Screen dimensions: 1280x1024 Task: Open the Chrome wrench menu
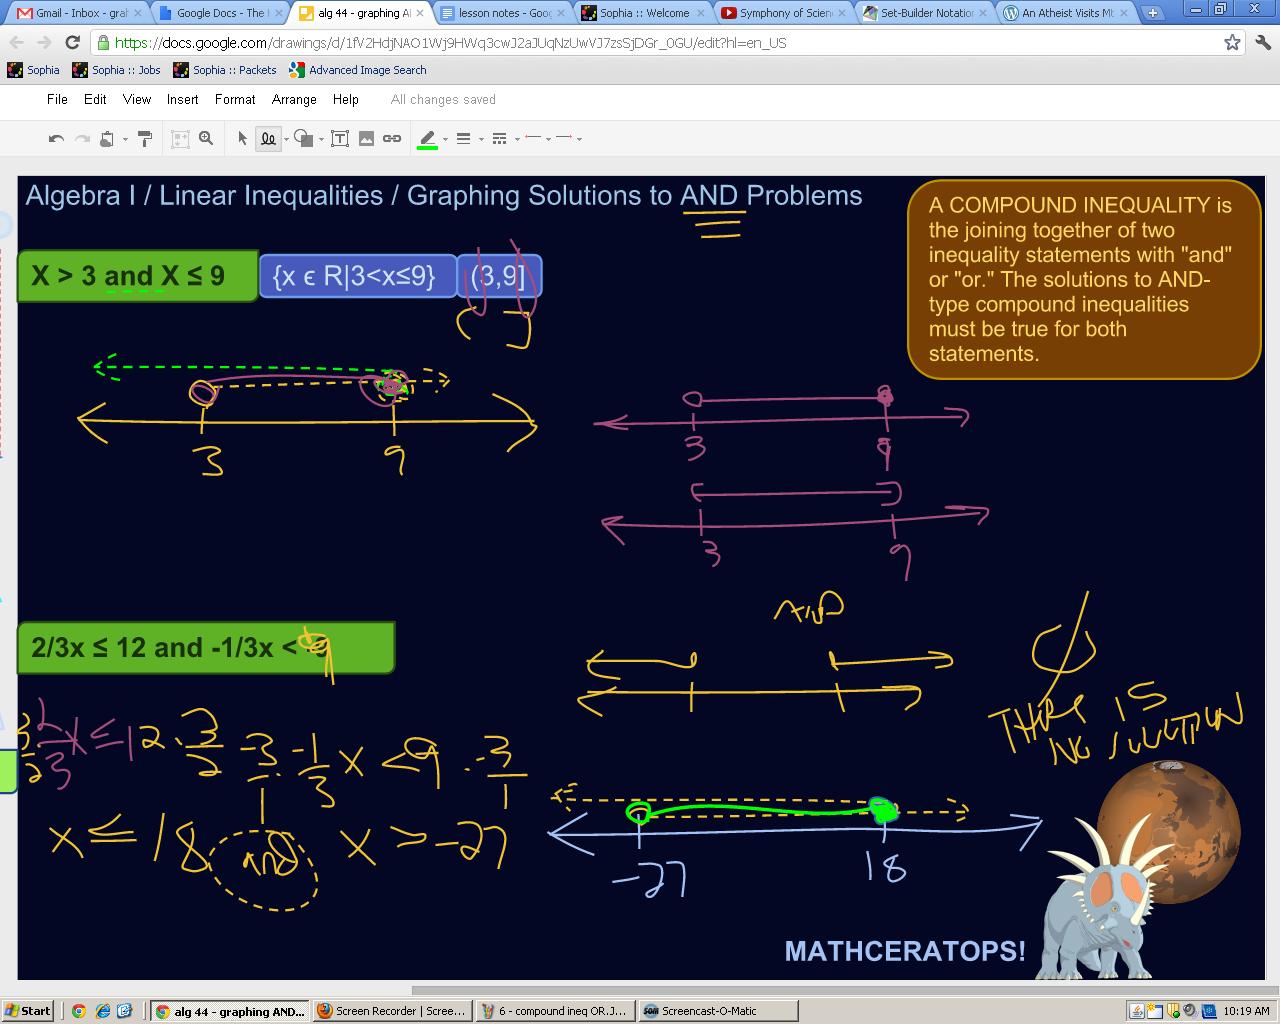tap(1262, 43)
